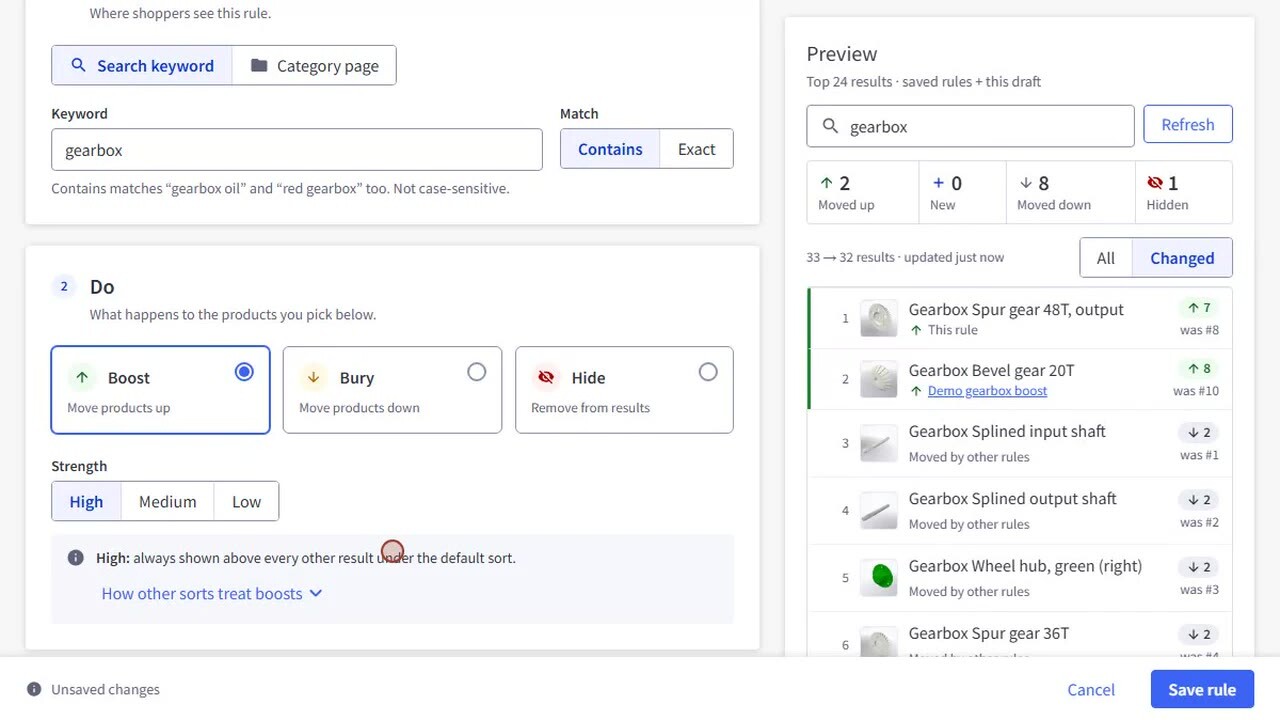
Task: Click the folder icon beside Category page
Action: pos(259,66)
